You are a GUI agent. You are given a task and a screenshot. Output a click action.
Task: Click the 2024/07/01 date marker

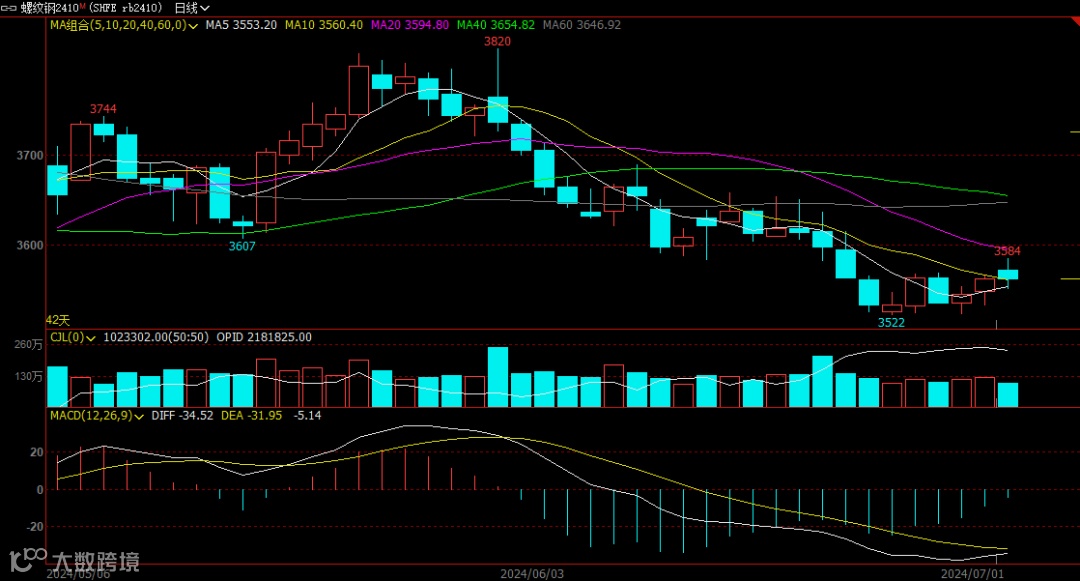973,573
